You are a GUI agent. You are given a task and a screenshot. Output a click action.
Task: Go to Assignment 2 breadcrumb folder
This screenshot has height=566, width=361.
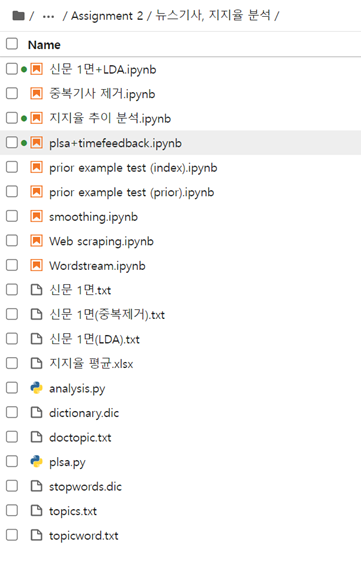107,16
